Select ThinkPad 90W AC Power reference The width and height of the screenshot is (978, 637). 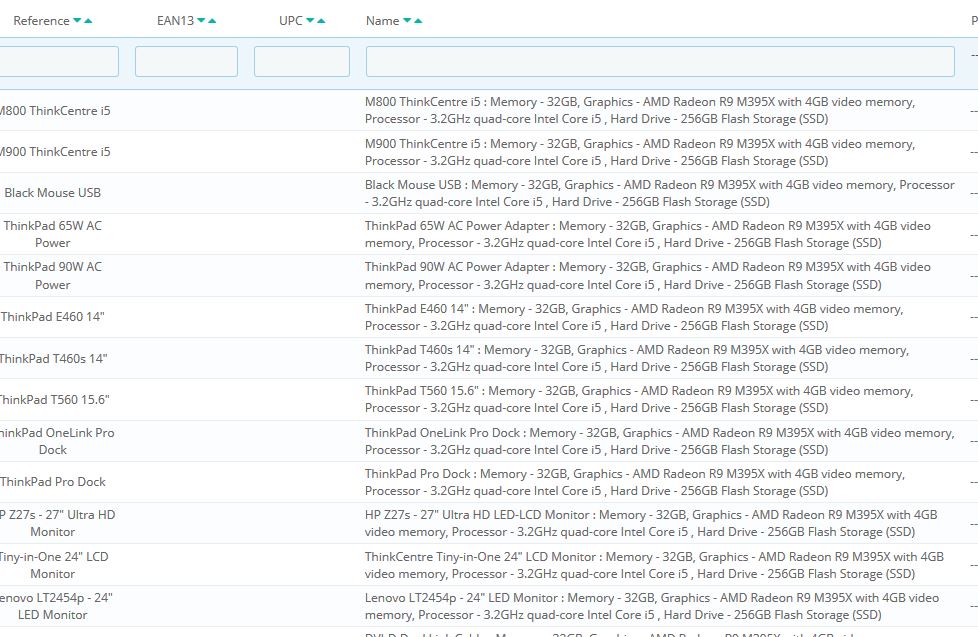[x=52, y=276]
